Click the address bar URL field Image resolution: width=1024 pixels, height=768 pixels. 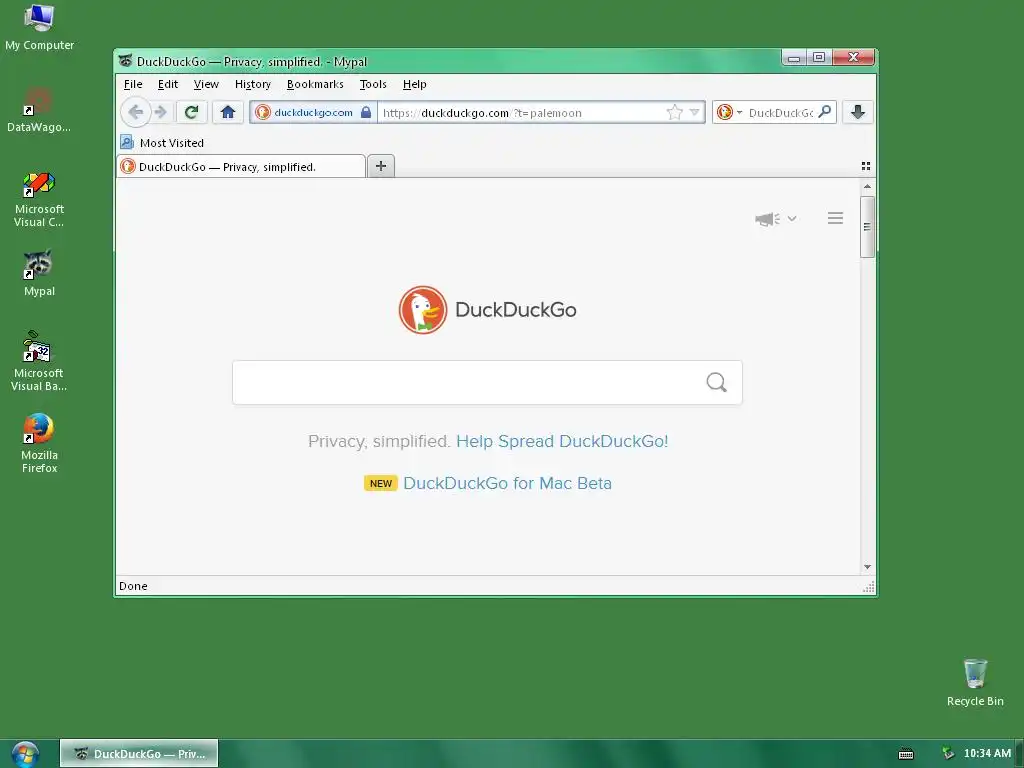[x=522, y=112]
